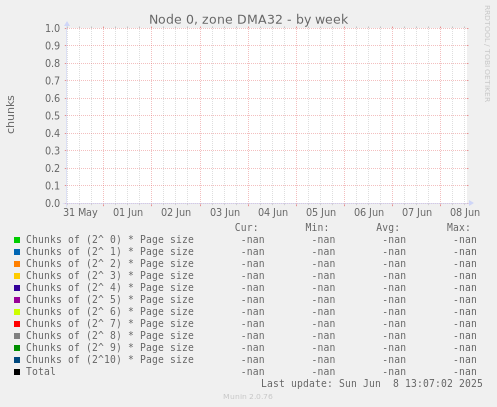Click the Max value '-nan' in the Total row

point(465,372)
